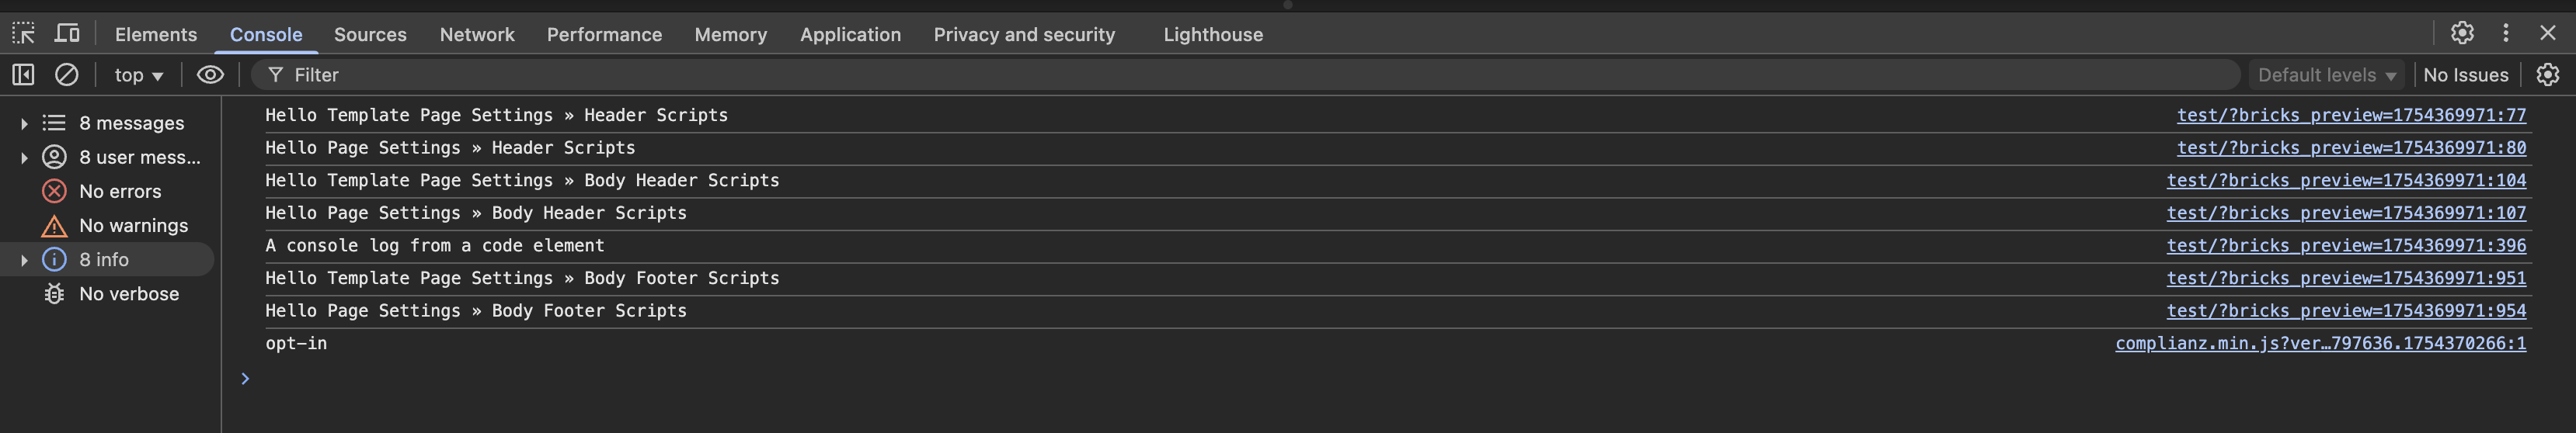Clear console with the ban icon
Screen dimensions: 2576x433
(x=66, y=75)
